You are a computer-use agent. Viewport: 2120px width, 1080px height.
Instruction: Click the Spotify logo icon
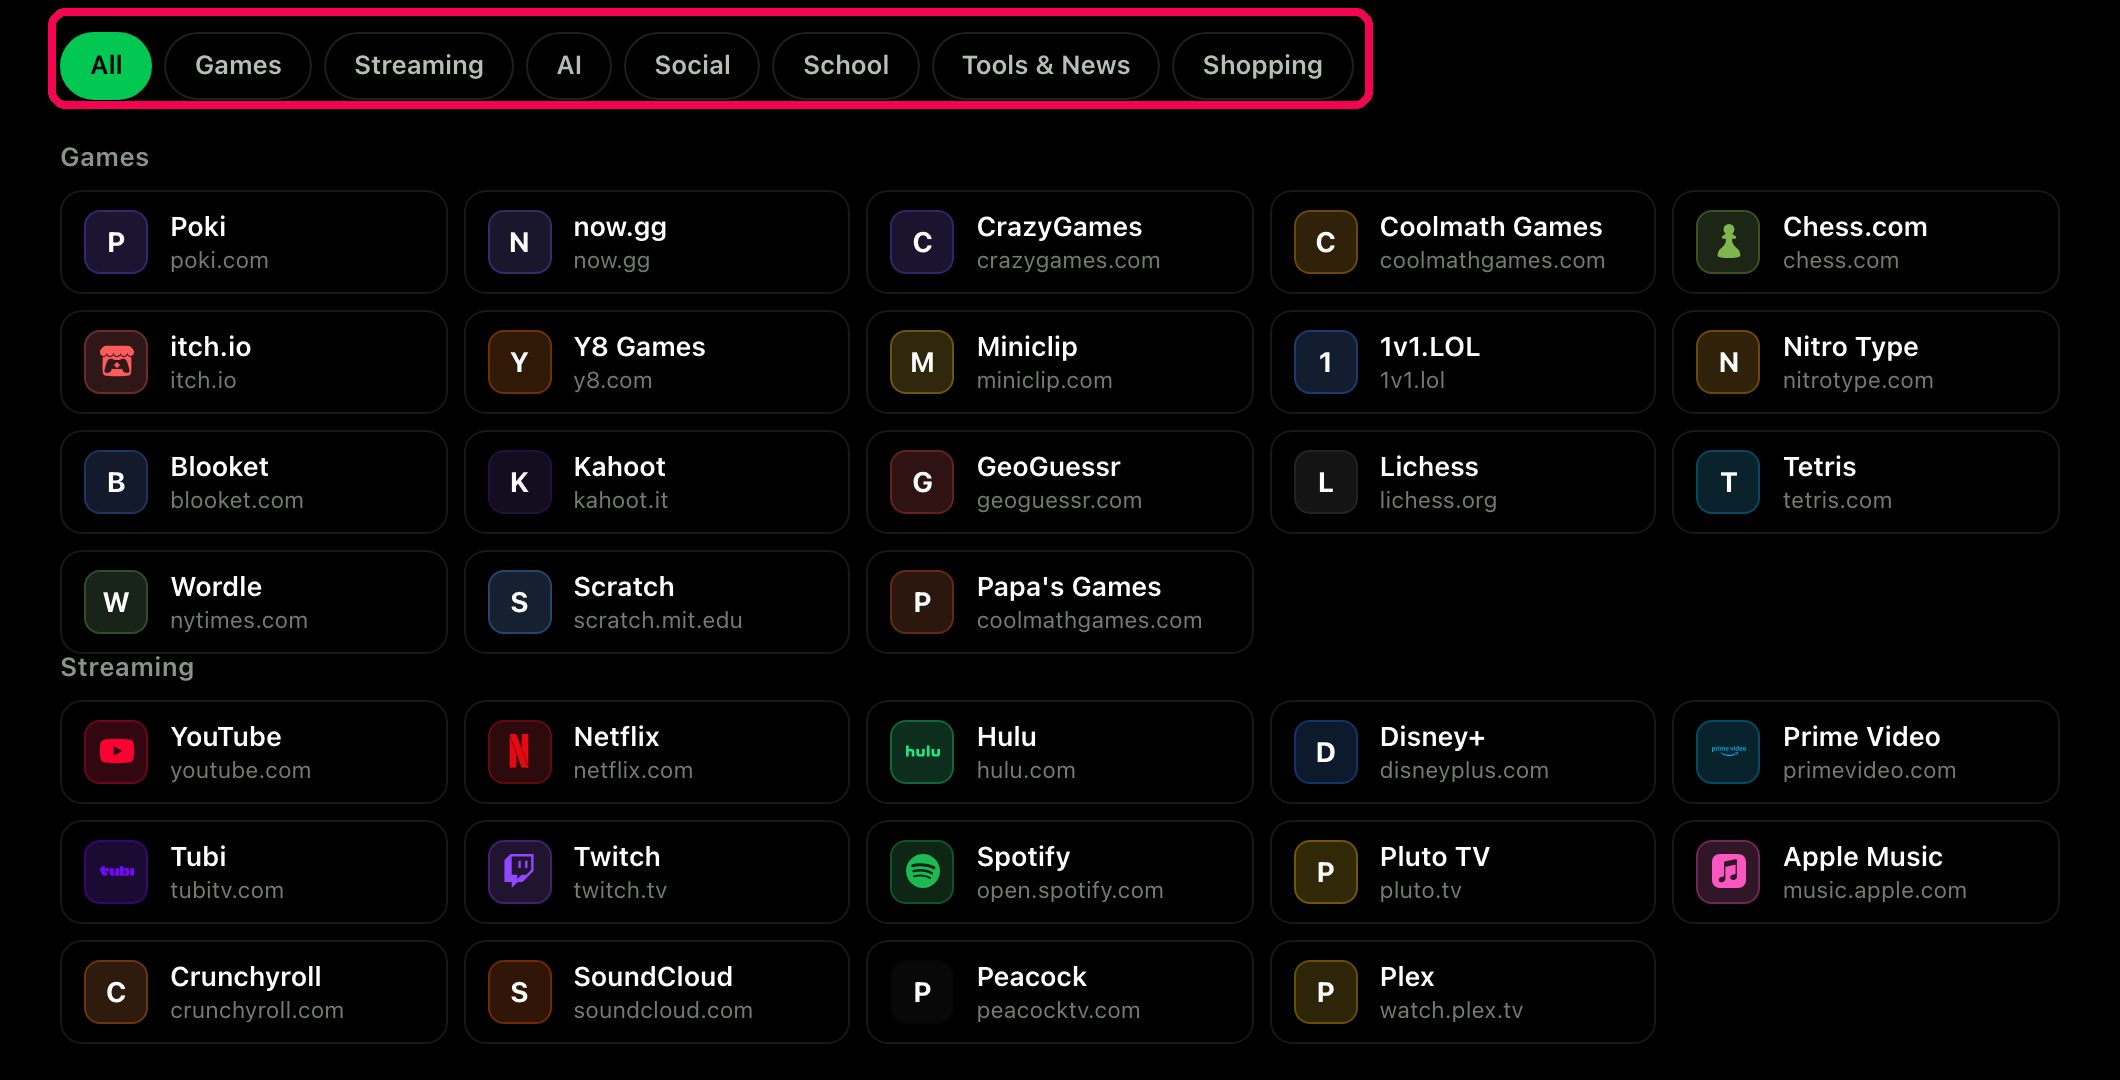[x=922, y=872]
